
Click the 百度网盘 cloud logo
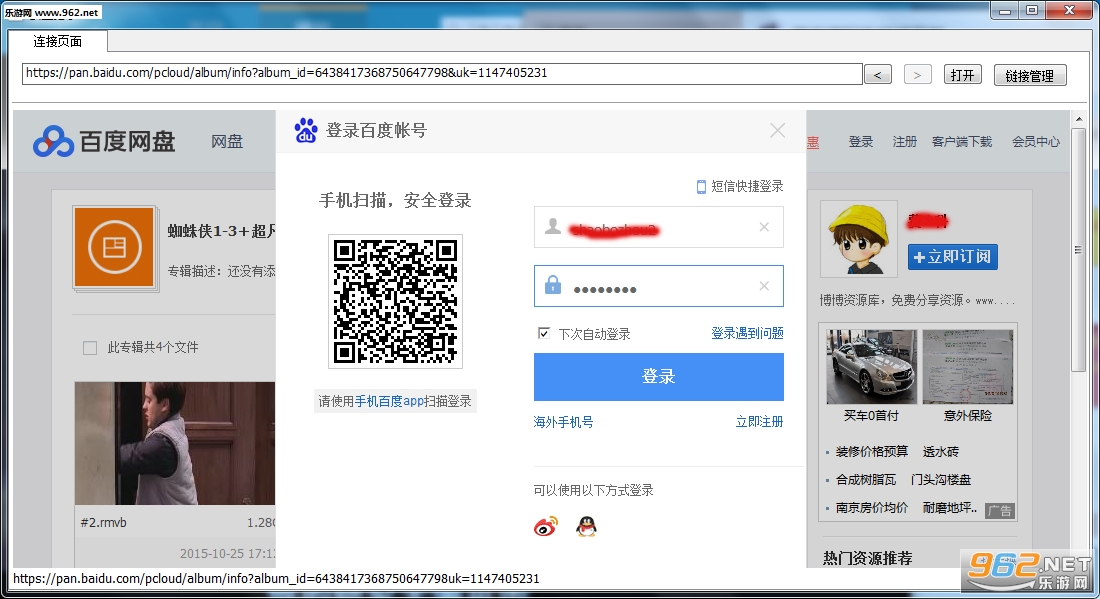(x=53, y=142)
